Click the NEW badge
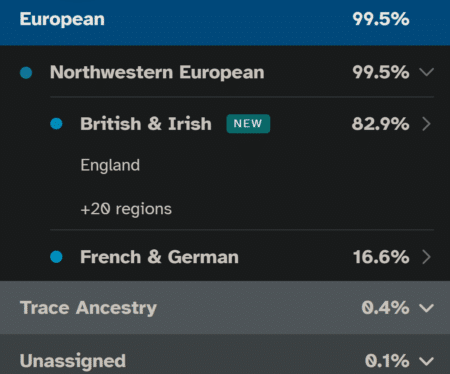 click(248, 124)
